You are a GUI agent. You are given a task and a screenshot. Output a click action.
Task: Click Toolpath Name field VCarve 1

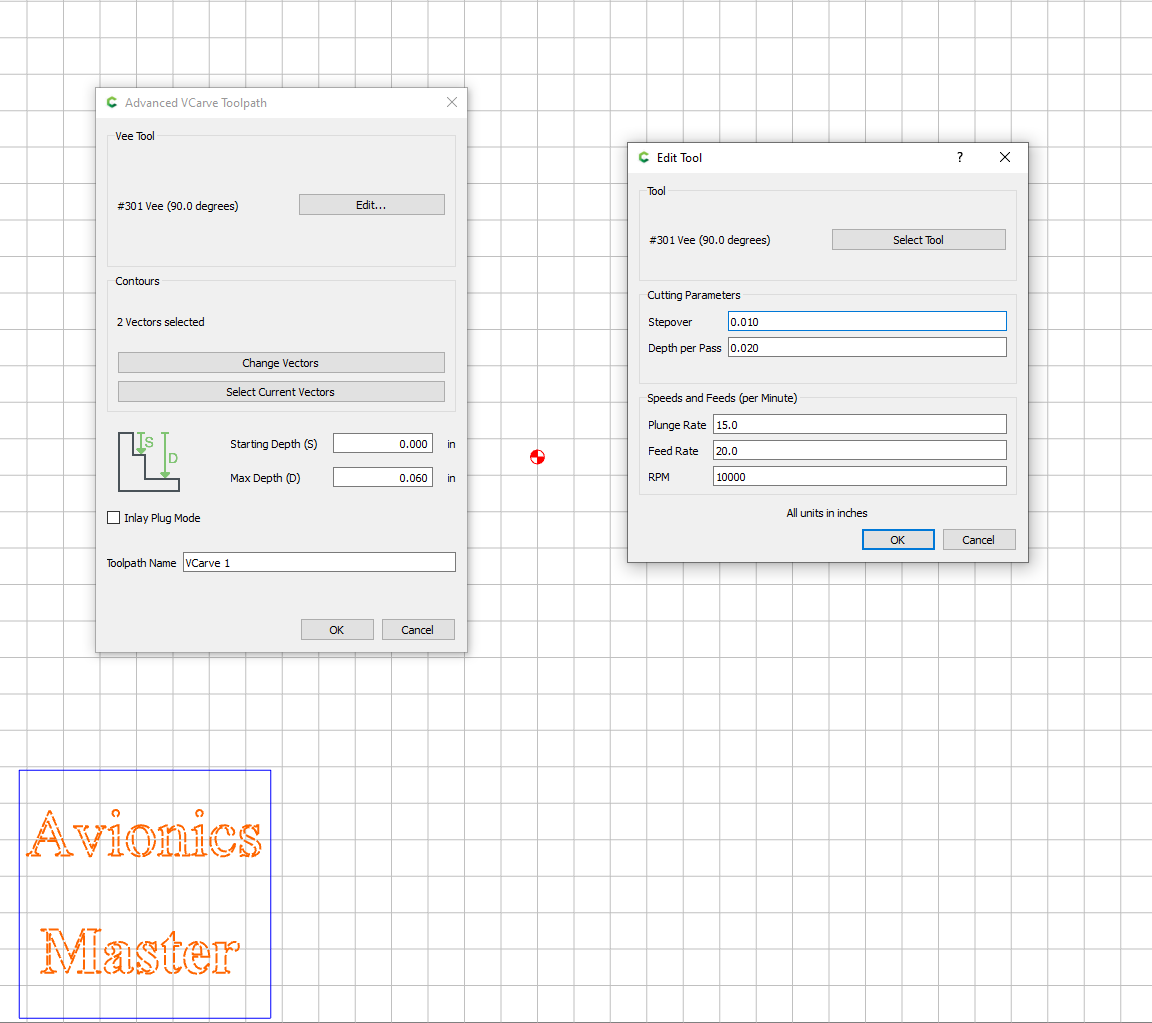point(319,562)
